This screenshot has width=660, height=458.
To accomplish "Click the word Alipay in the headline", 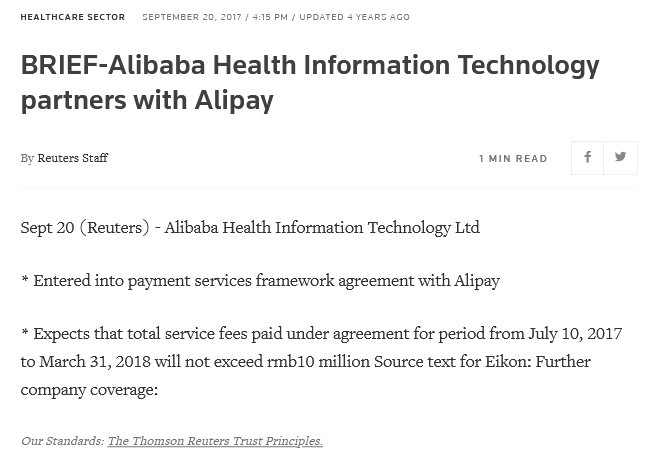I will point(234,101).
